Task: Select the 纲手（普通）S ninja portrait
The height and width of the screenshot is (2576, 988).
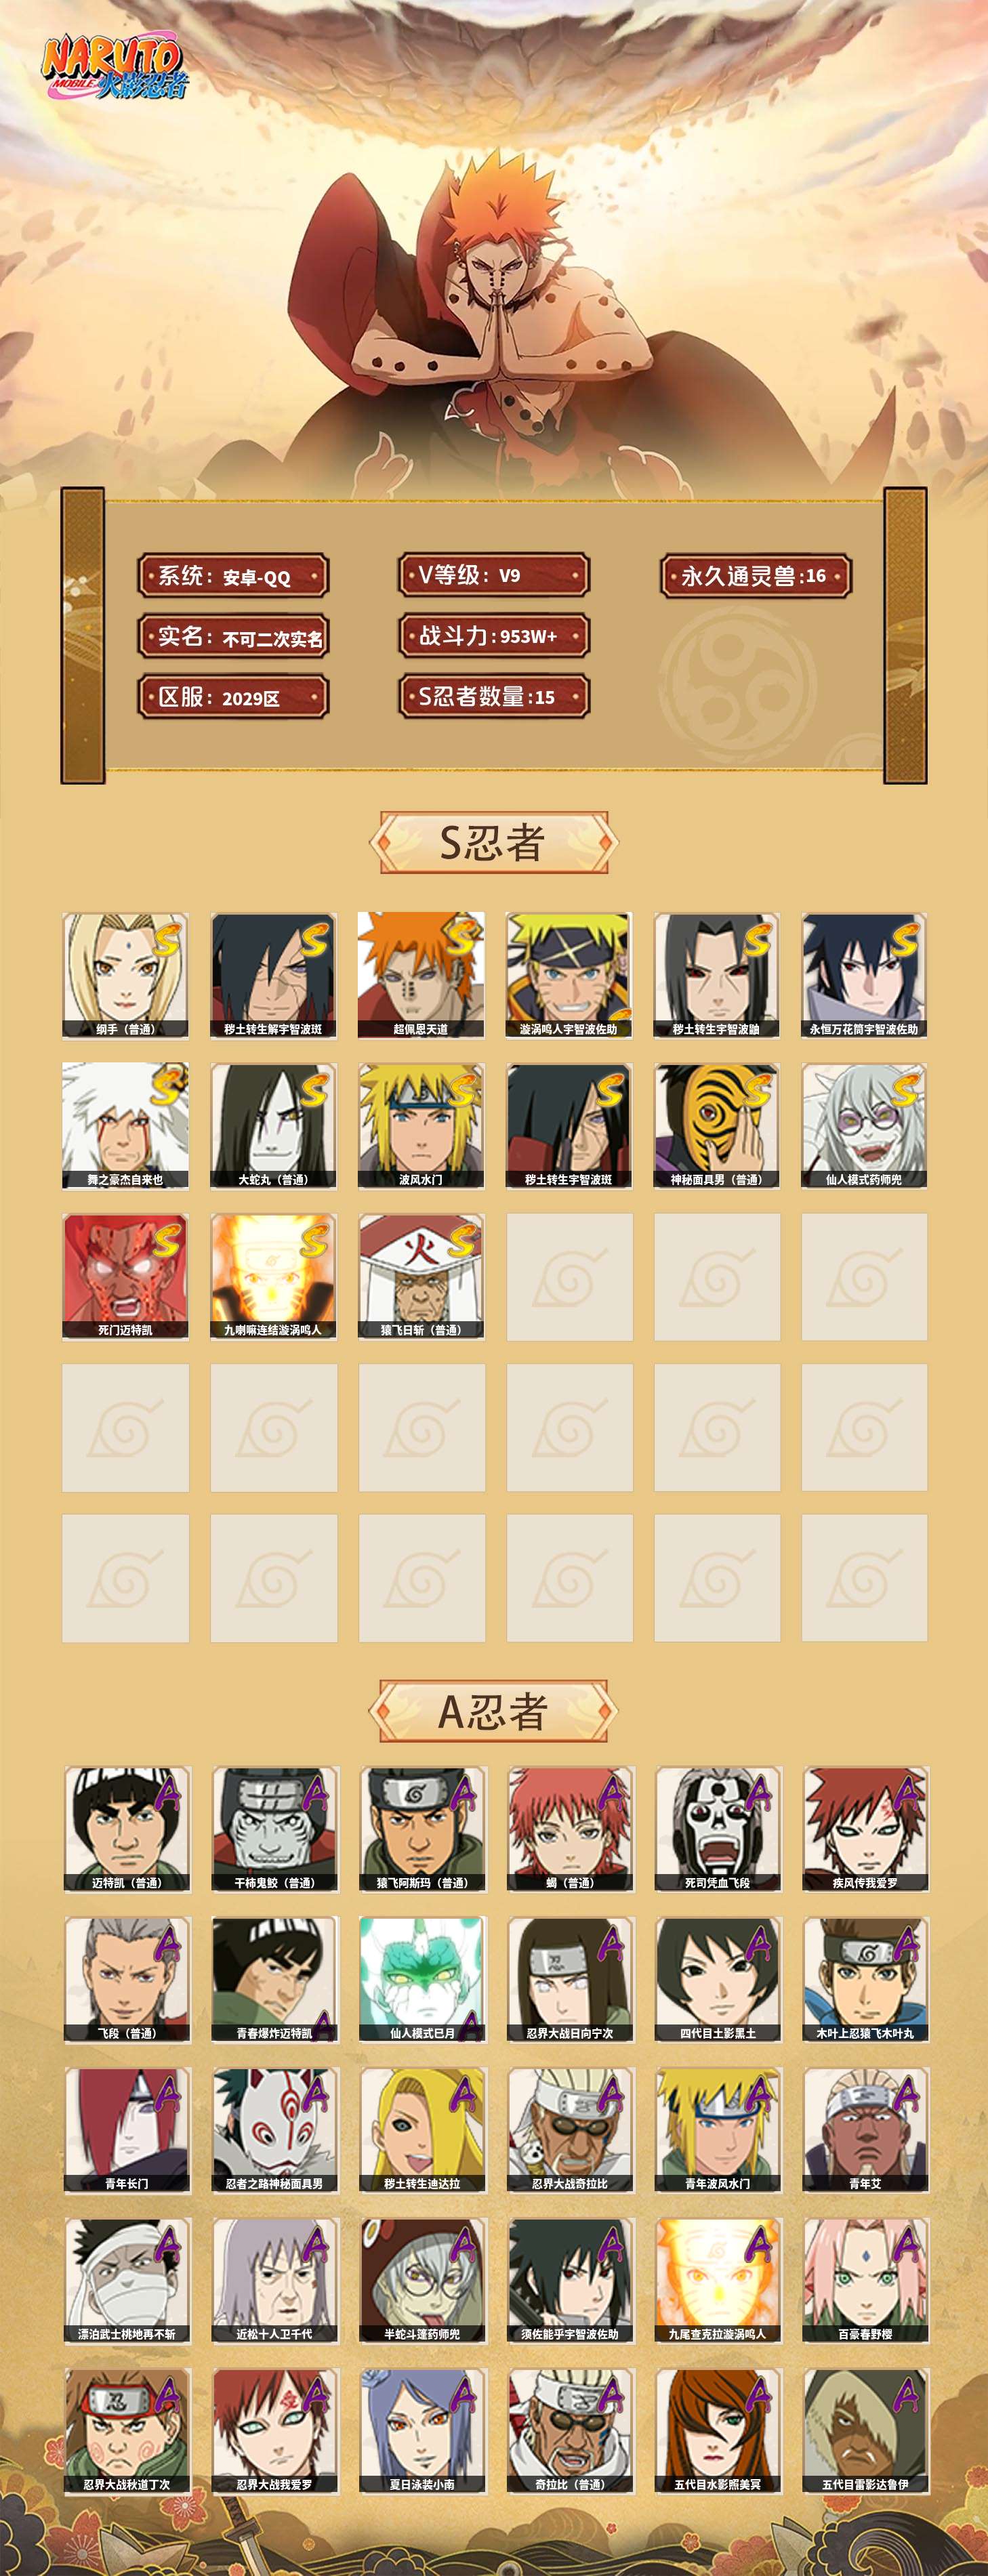Action: pyautogui.click(x=125, y=975)
